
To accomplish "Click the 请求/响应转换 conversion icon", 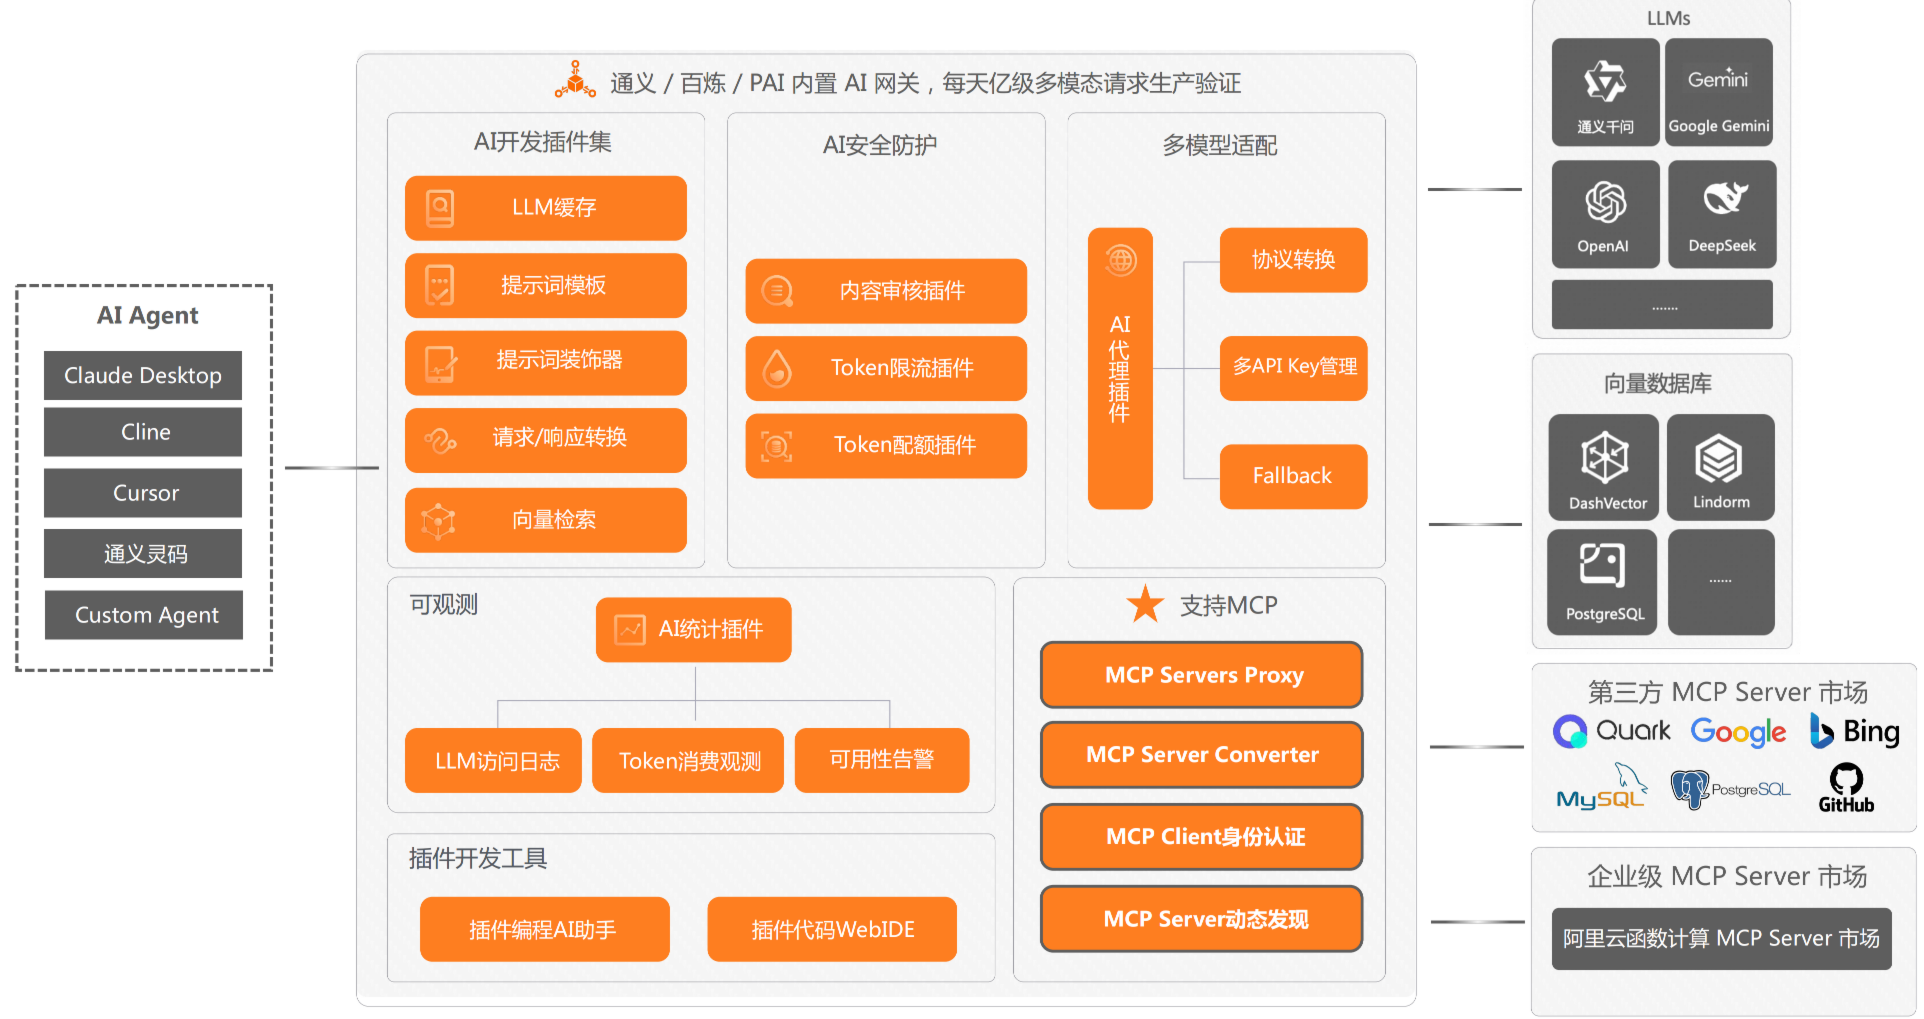I will coord(440,440).
